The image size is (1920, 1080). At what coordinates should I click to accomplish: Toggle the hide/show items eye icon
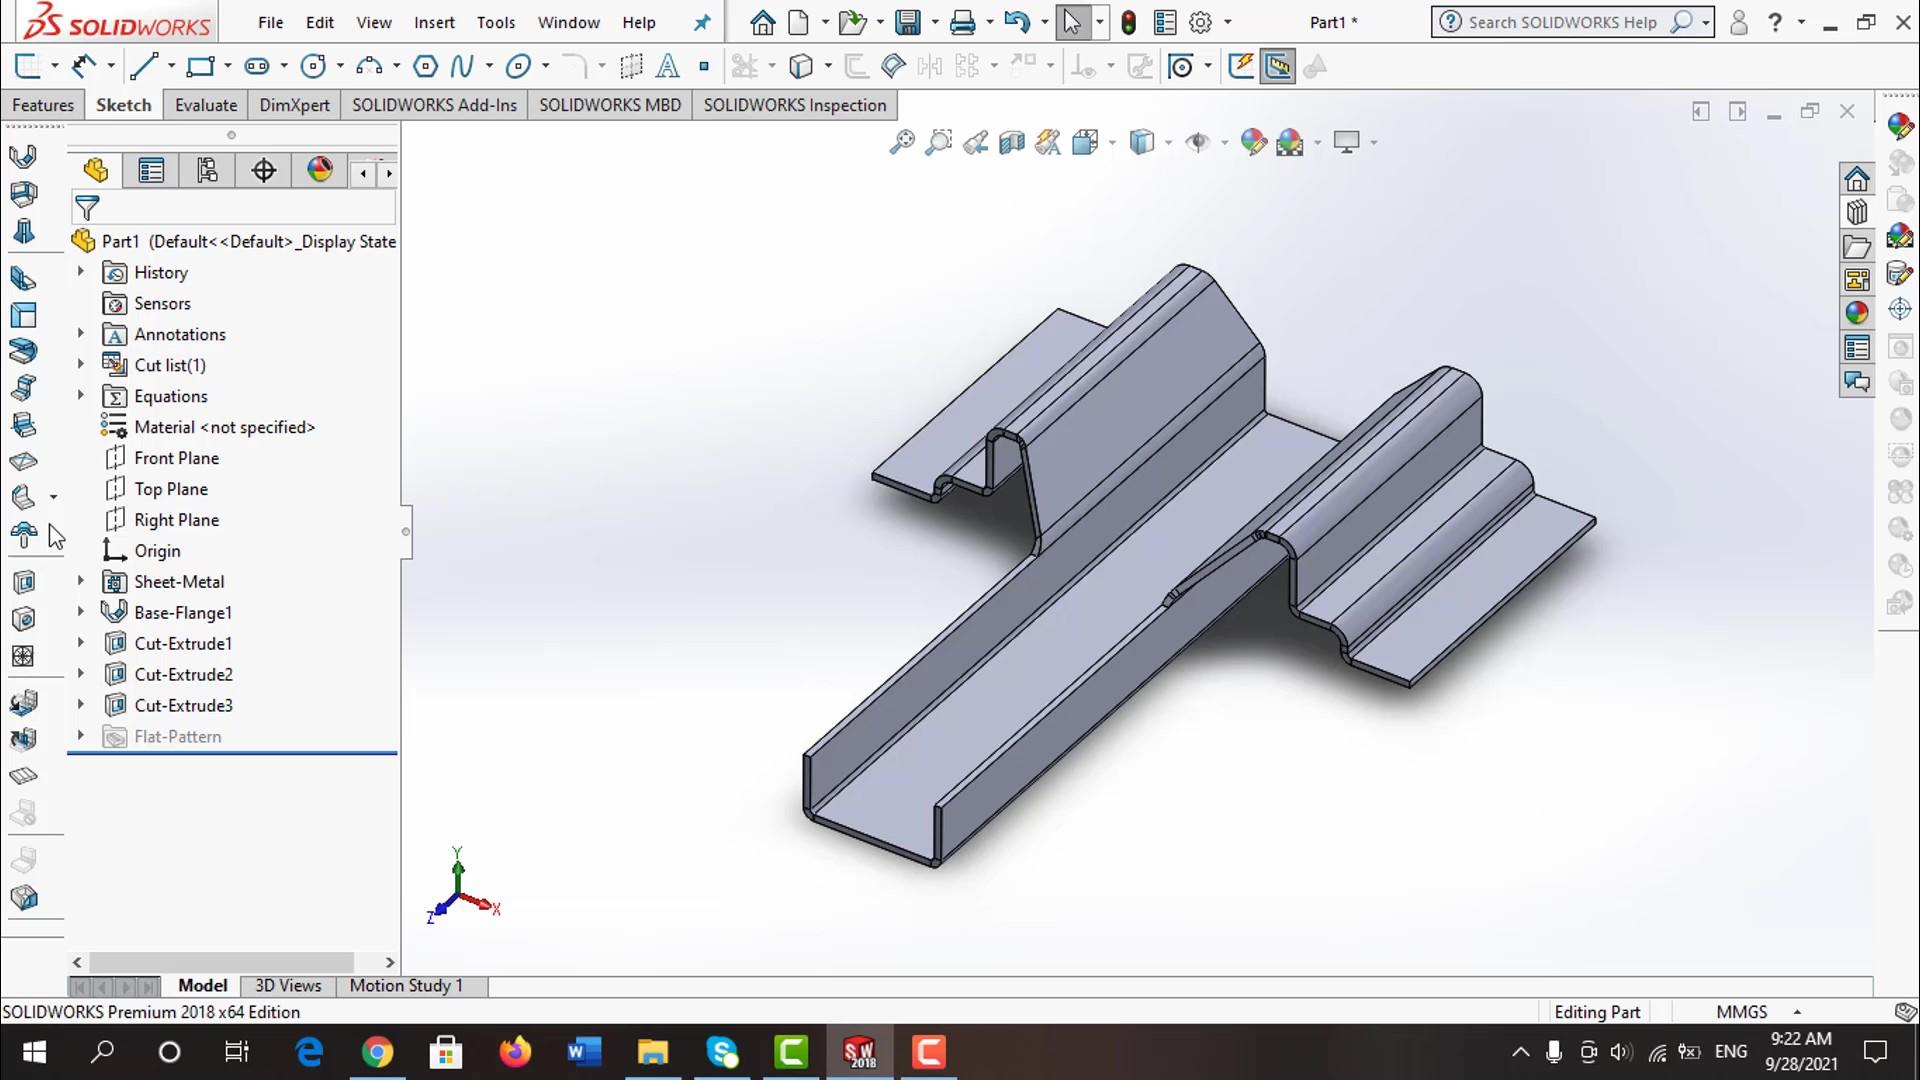tap(1197, 142)
